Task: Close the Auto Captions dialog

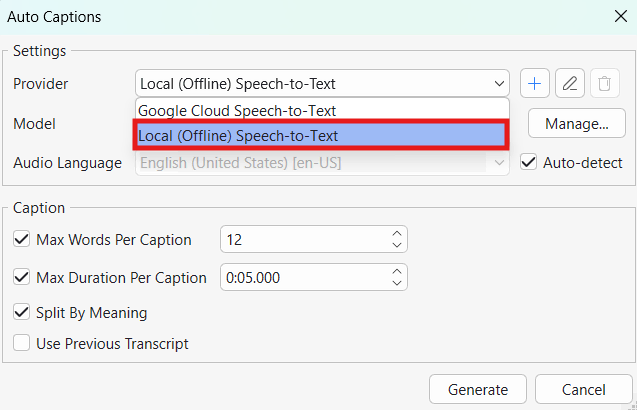Action: pos(621,17)
